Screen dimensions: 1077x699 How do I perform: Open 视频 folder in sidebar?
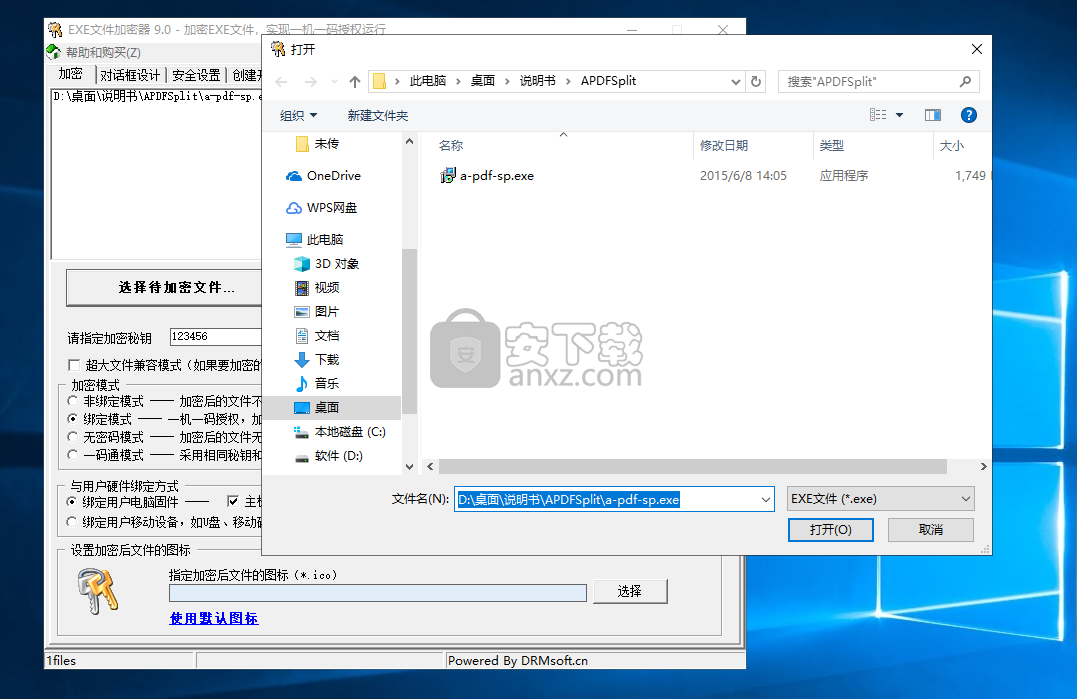317,288
